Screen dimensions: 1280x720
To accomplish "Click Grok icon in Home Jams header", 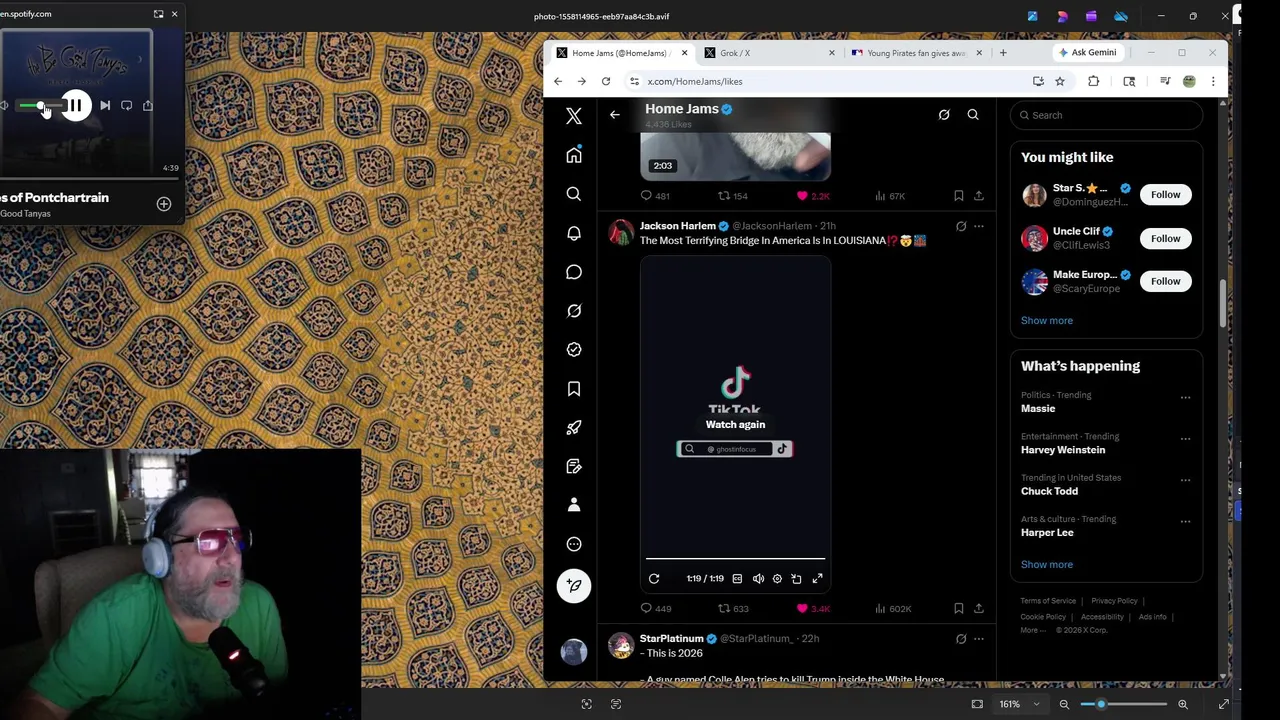I will [x=944, y=115].
